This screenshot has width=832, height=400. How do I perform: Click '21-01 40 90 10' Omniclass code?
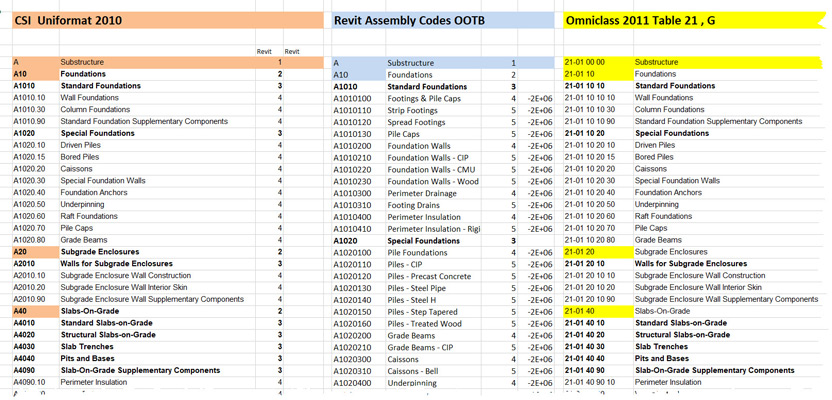(x=599, y=382)
